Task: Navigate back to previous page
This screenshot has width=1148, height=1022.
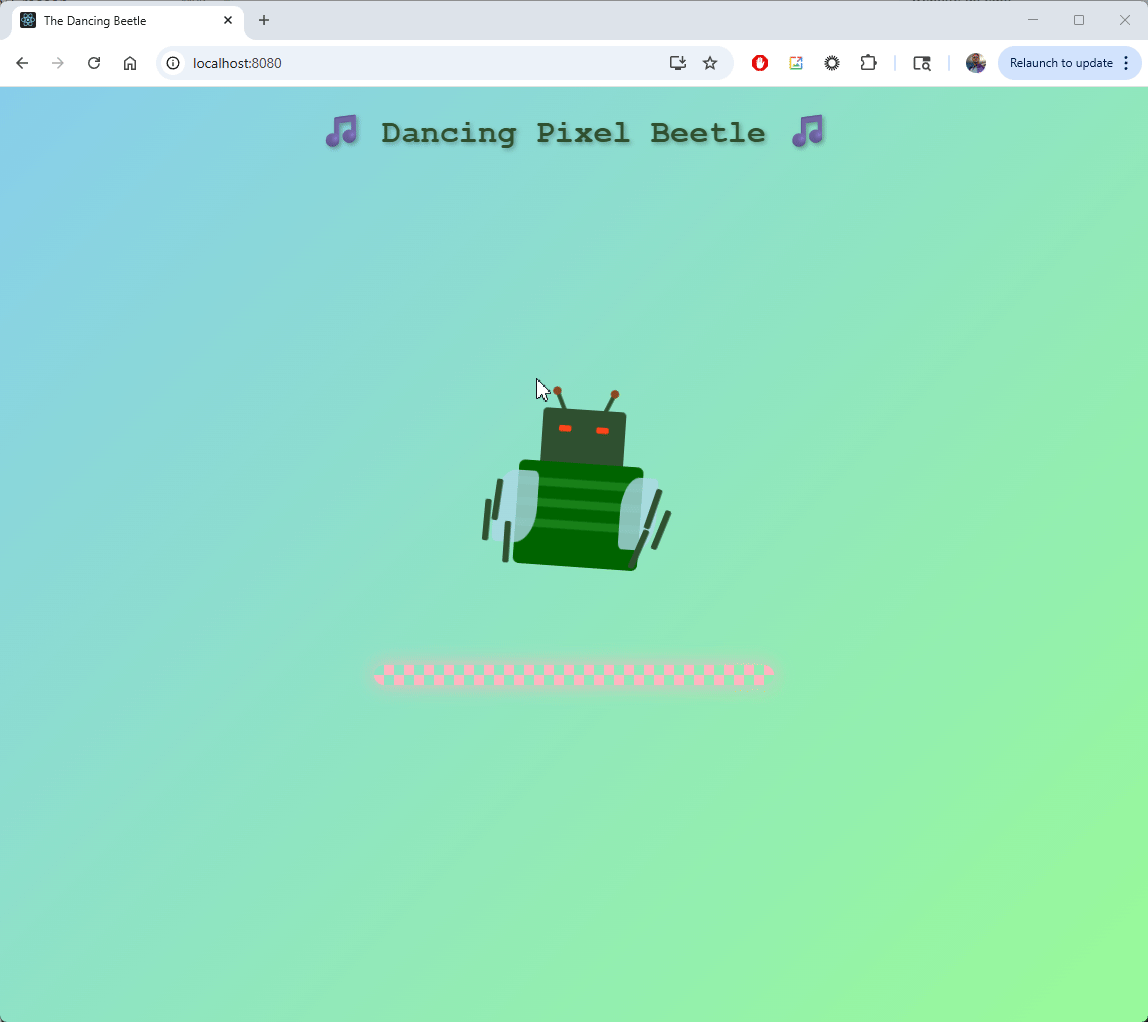Action: (x=22, y=63)
